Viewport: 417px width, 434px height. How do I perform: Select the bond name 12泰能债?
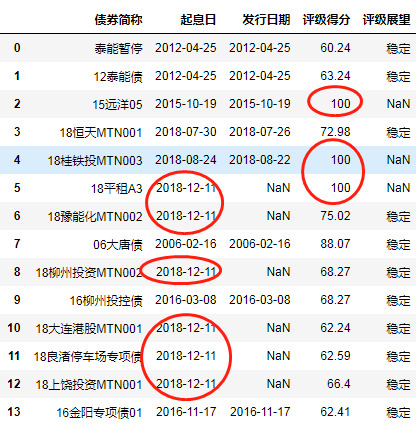tap(118, 76)
